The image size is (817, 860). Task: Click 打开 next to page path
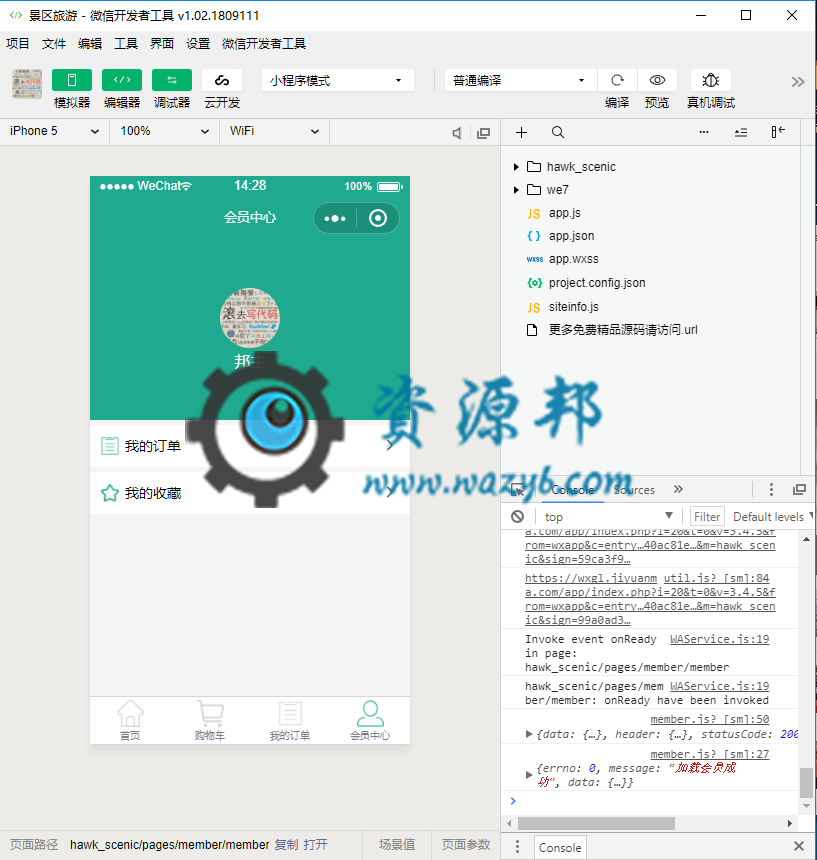tap(316, 845)
